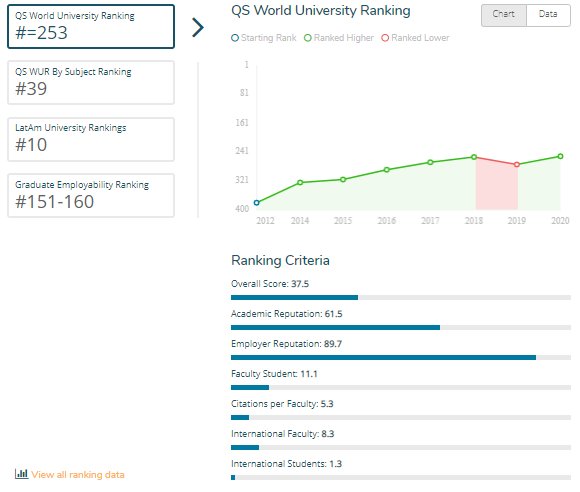
Task: Switch to the Chart view
Action: point(503,15)
